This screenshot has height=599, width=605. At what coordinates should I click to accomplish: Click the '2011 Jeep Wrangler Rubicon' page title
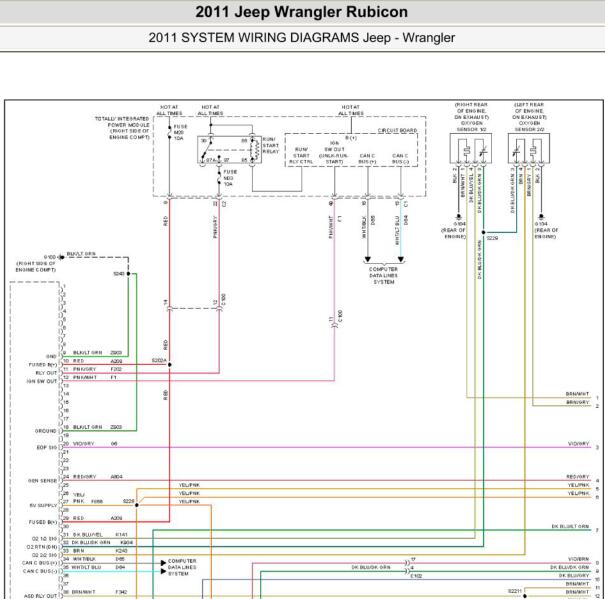(301, 12)
